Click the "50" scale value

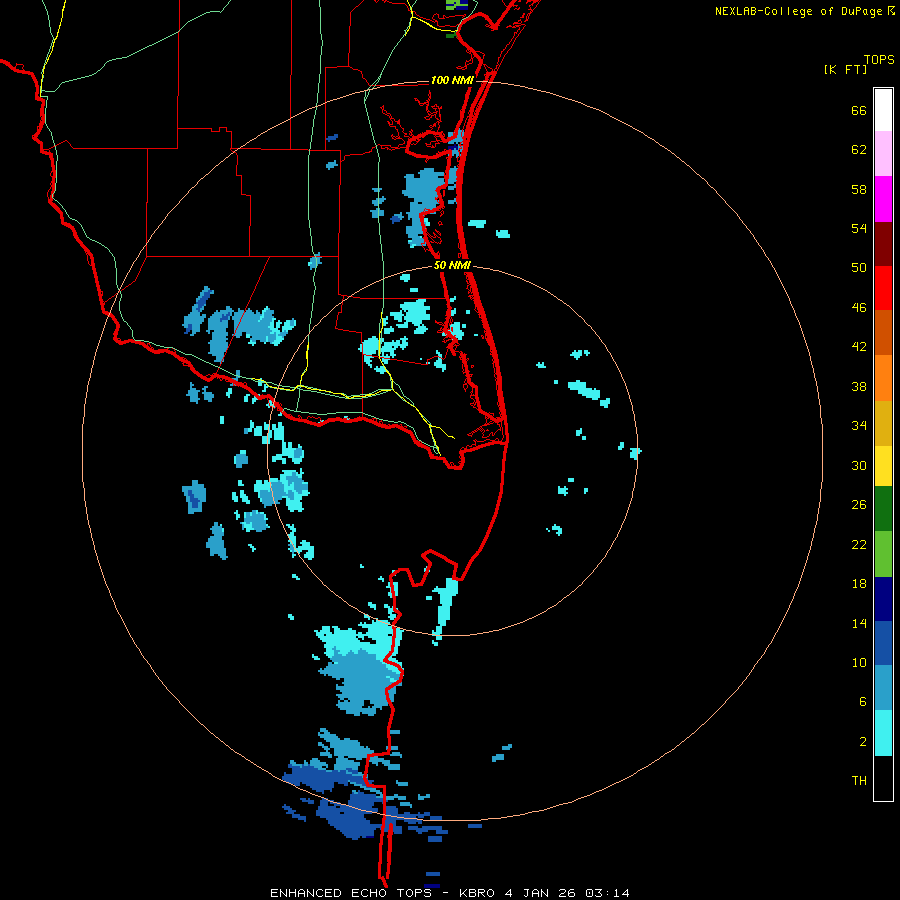859,267
